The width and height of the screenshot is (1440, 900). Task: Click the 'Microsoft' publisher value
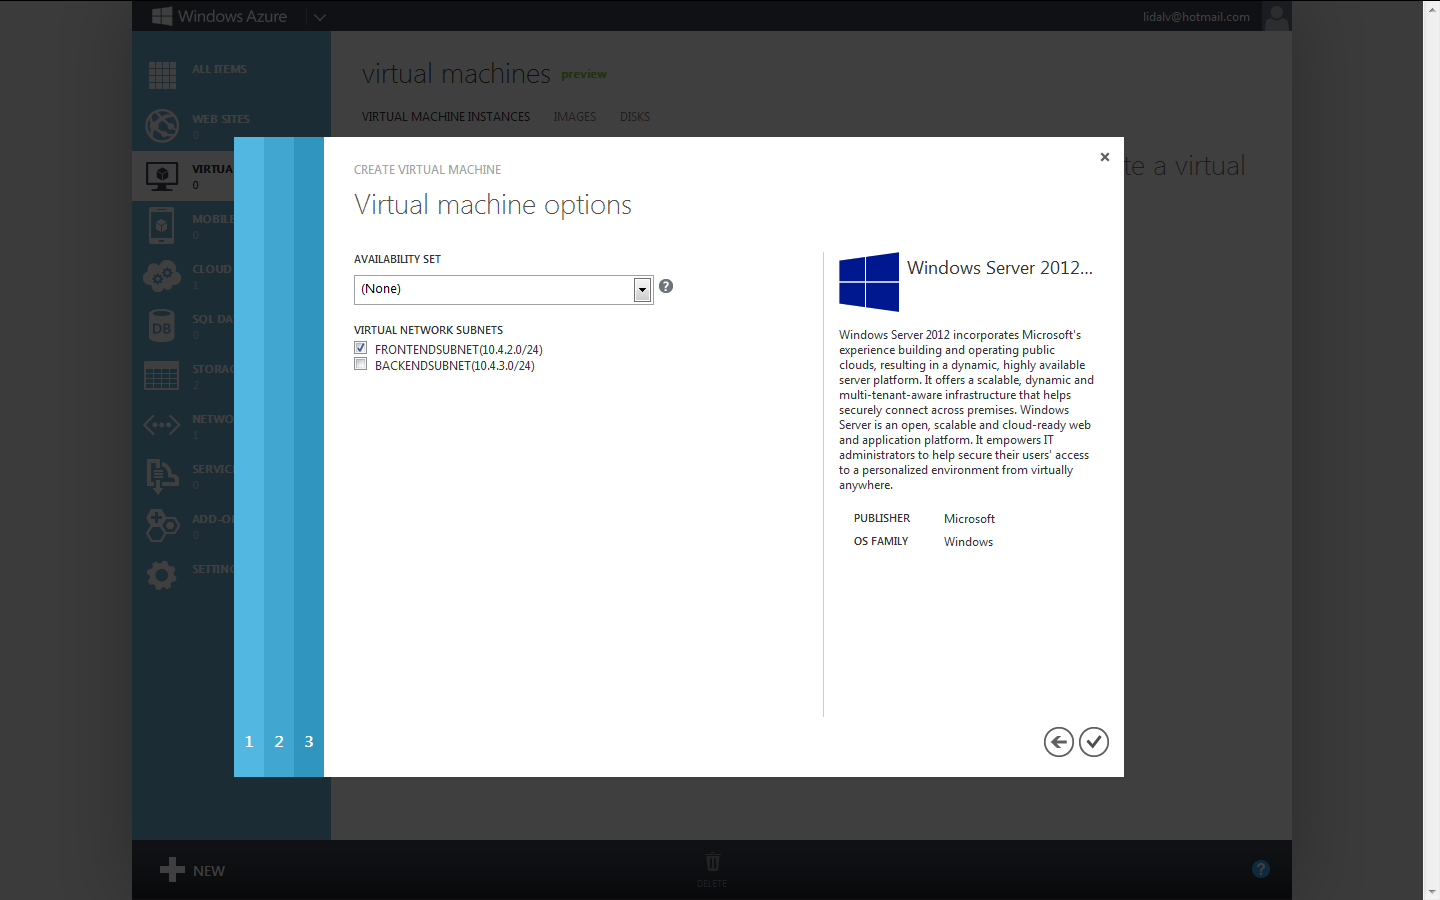[969, 519]
